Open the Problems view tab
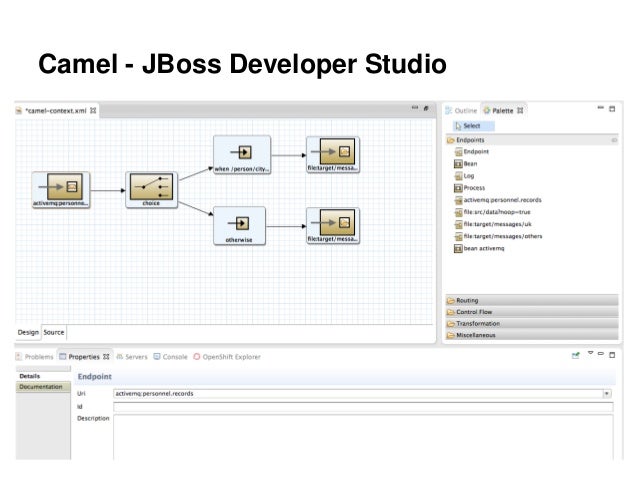 (x=35, y=357)
